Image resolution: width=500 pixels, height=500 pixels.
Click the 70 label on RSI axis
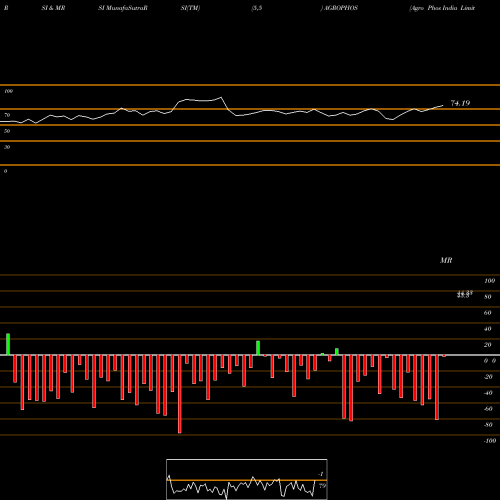(x=7, y=115)
